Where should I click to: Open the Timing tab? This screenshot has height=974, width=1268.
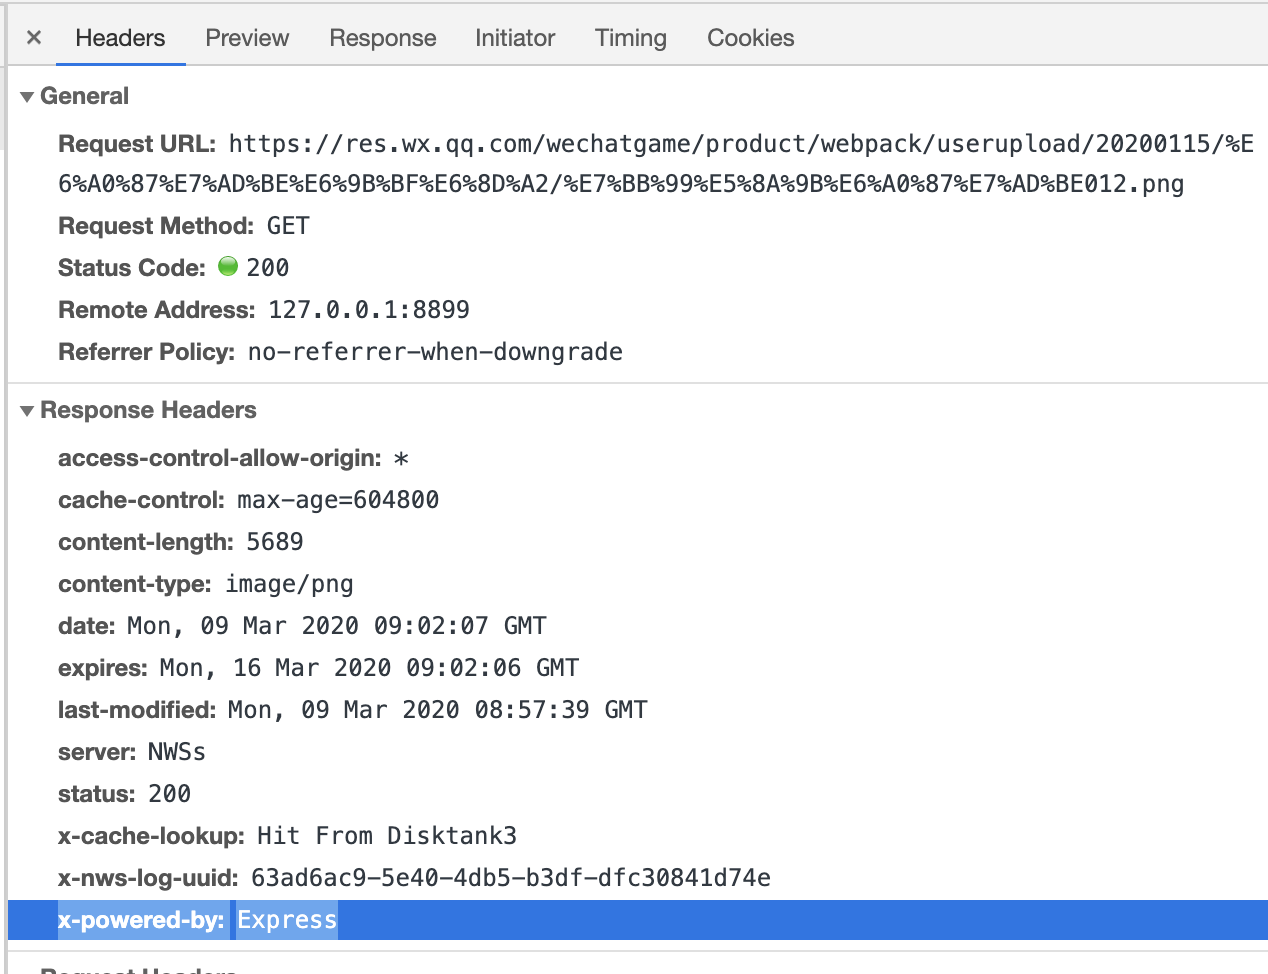tap(631, 38)
